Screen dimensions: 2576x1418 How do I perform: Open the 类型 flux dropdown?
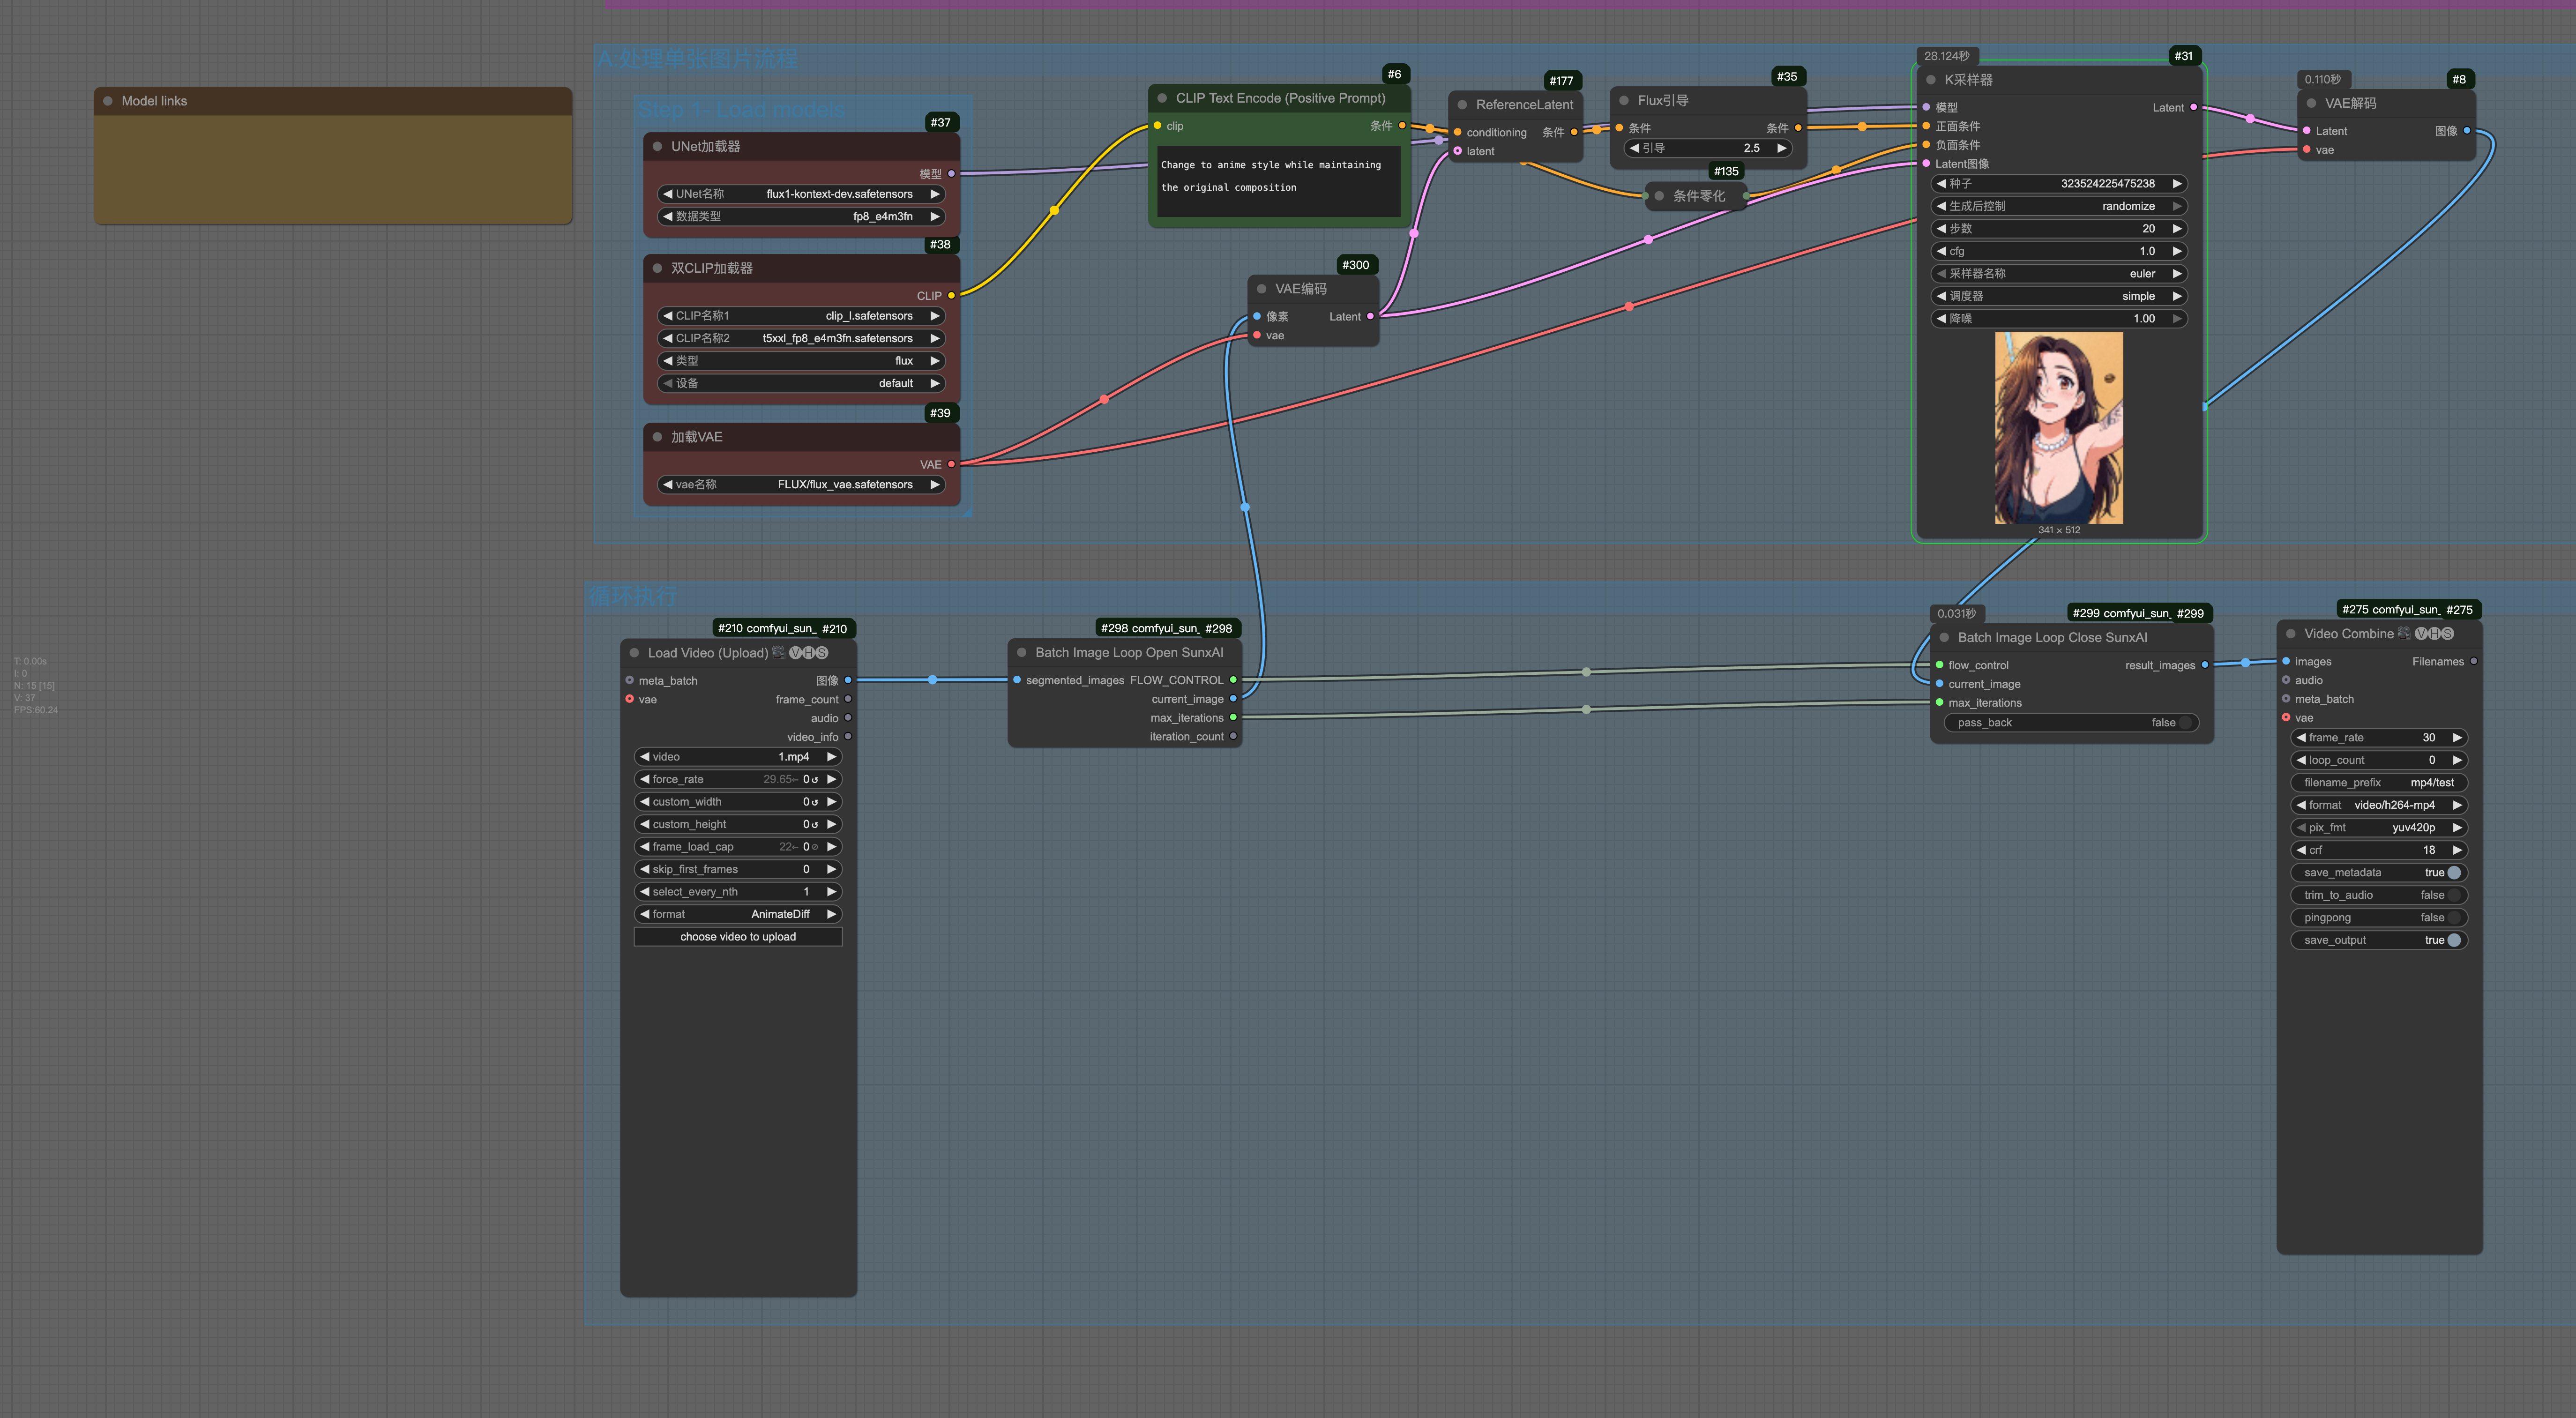801,361
